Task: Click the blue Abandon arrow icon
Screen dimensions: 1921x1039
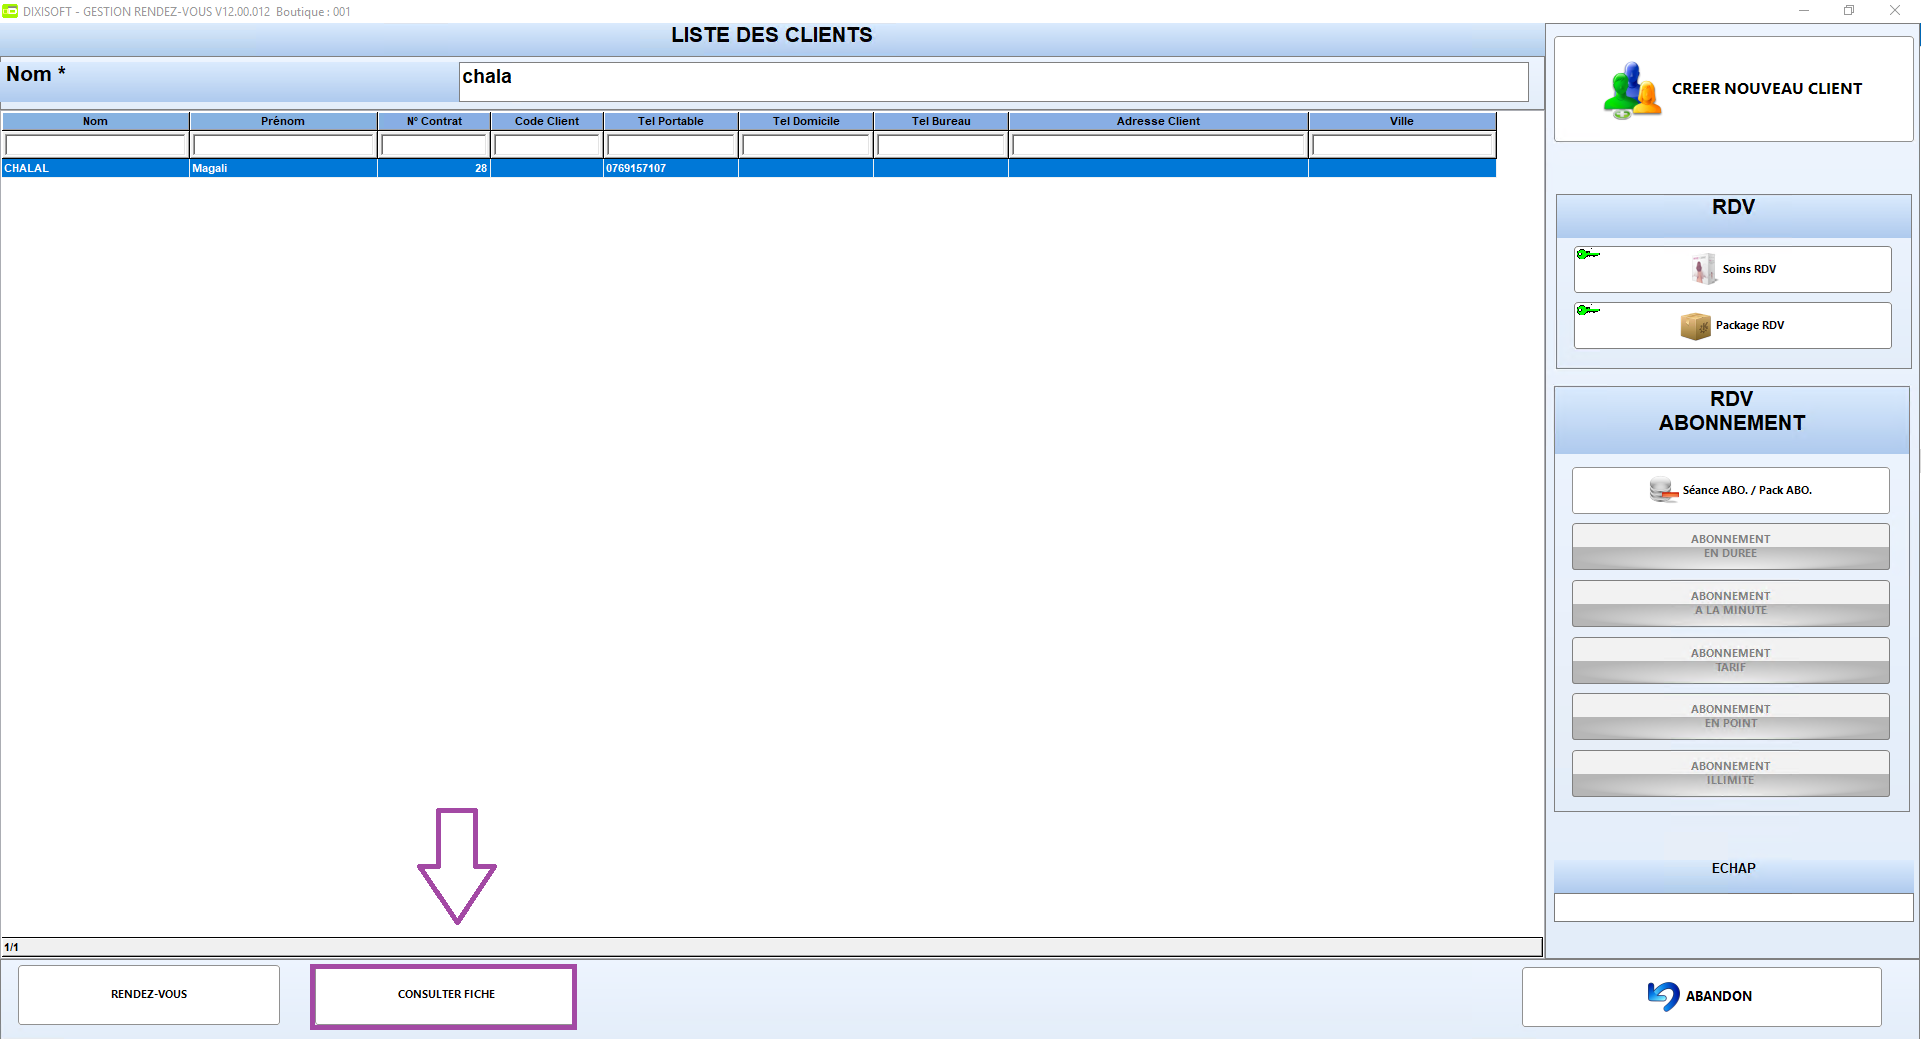Action: click(x=1664, y=996)
